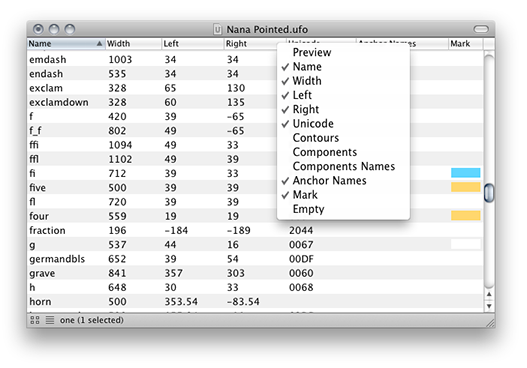Select the Empty menu entry
This screenshot has width=527, height=368.
pyautogui.click(x=343, y=209)
